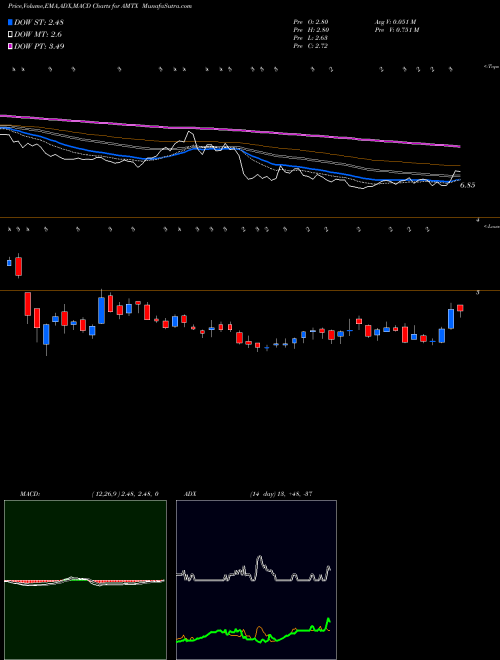Select the 'DOW ST: 2.48' legend text
Screen dimensions: 500x660
point(39,22)
